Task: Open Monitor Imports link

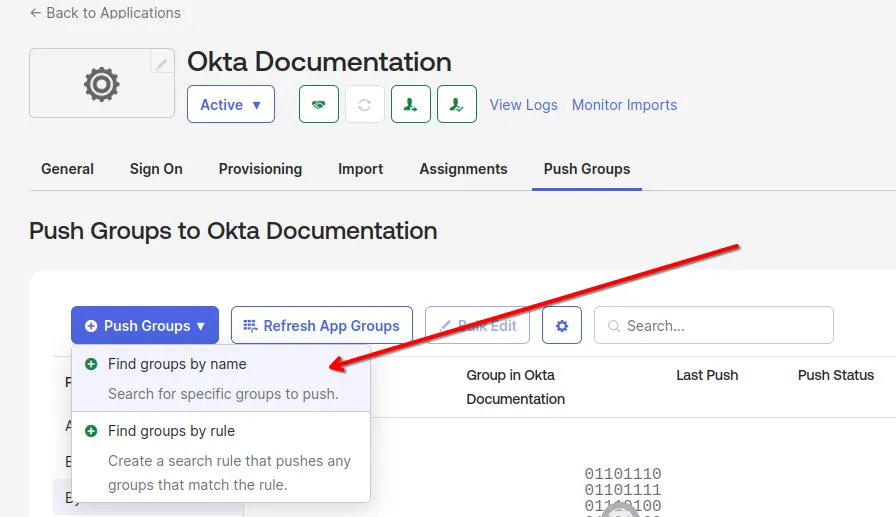Action: tap(625, 105)
